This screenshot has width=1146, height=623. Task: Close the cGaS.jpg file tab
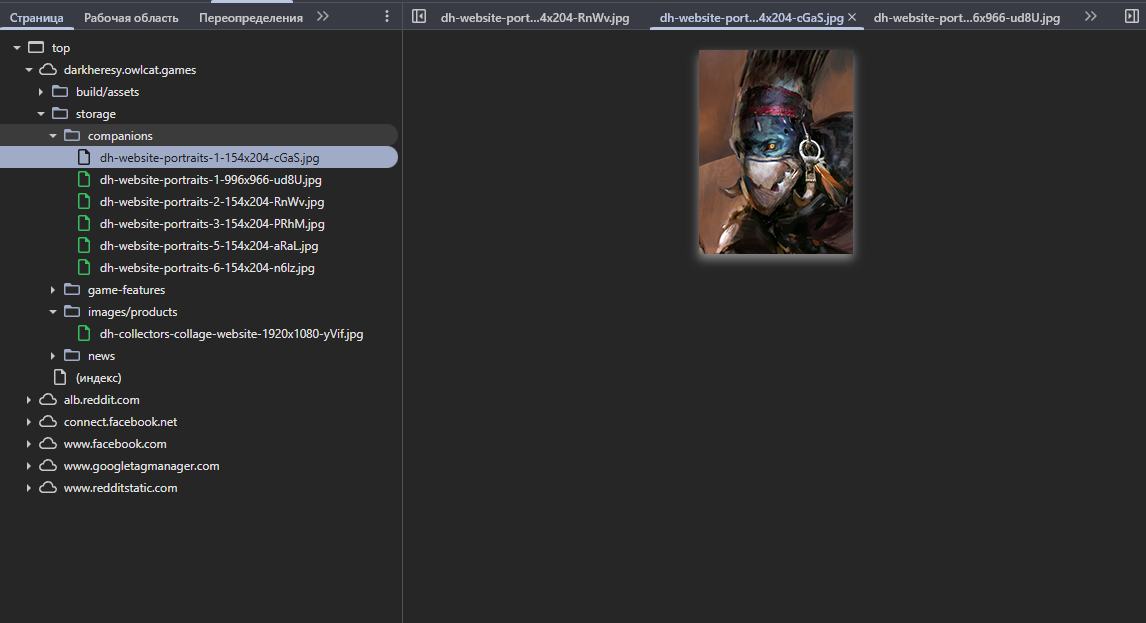[x=852, y=17]
